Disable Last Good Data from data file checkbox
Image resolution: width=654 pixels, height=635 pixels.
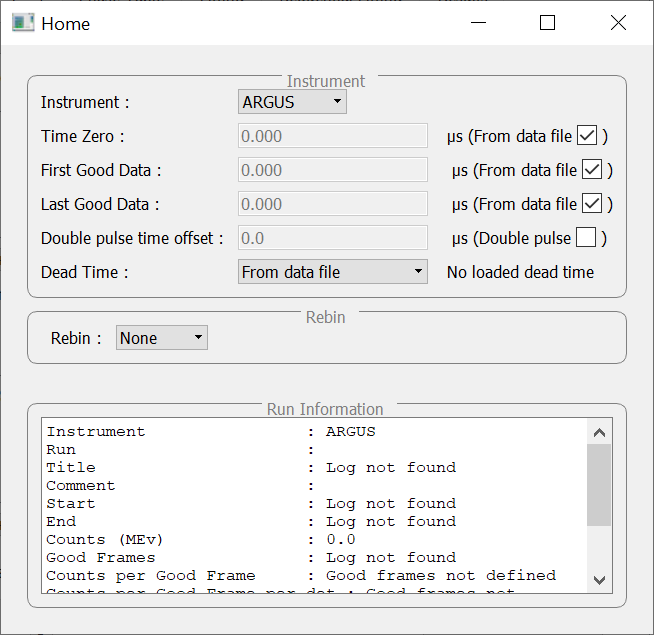(x=592, y=204)
